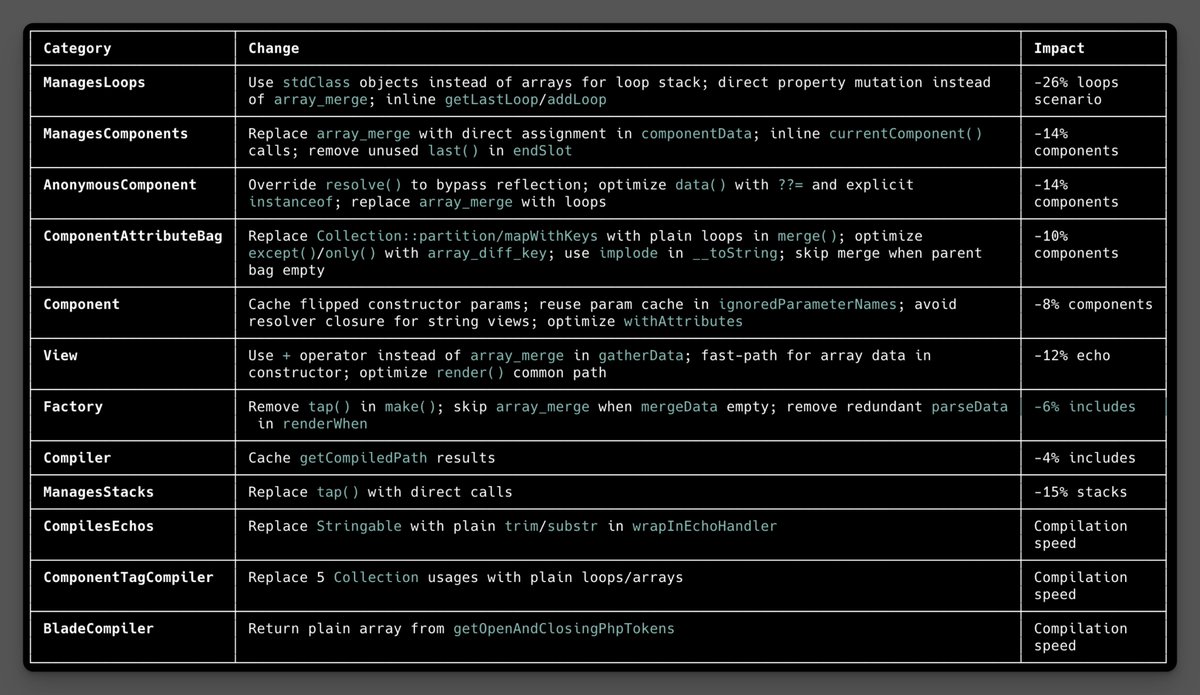
Task: Select the 'ManagesLoops' category cell
Action: pyautogui.click(x=94, y=82)
